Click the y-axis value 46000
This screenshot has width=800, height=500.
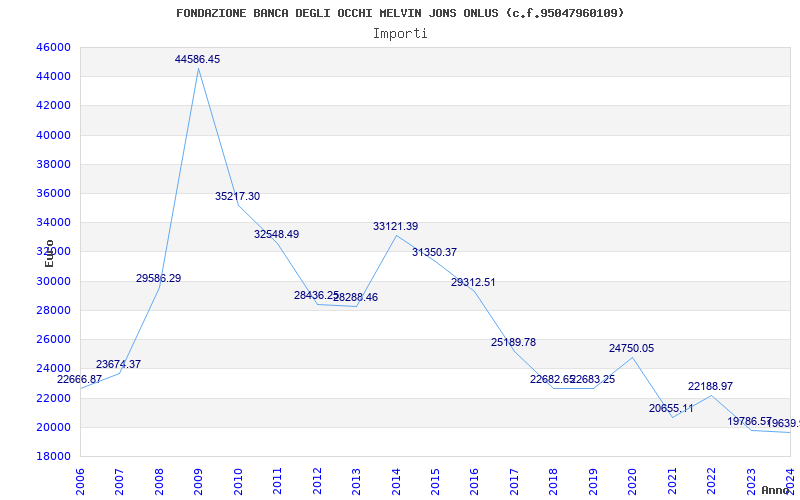tap(53, 47)
